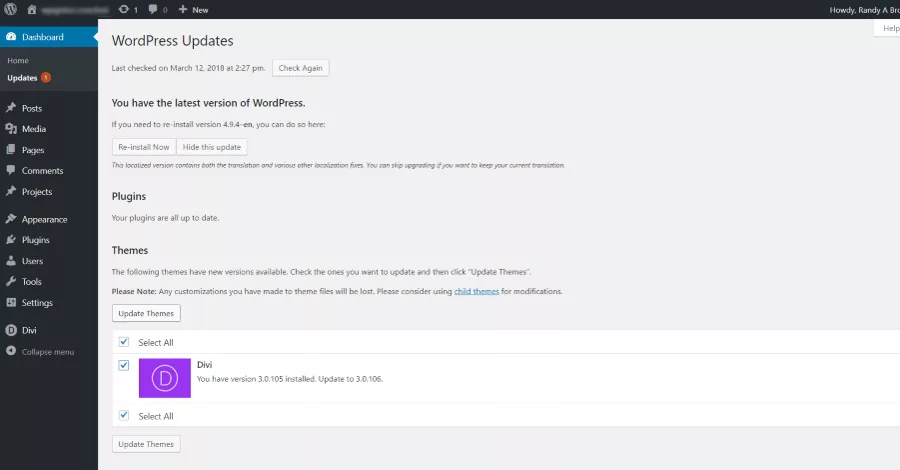
Task: Toggle the bottom Select All checkbox
Action: point(124,415)
